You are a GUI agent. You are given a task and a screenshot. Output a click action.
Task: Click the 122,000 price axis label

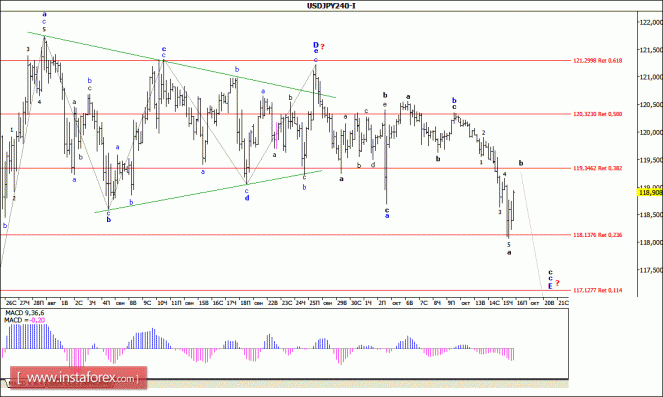[650, 23]
